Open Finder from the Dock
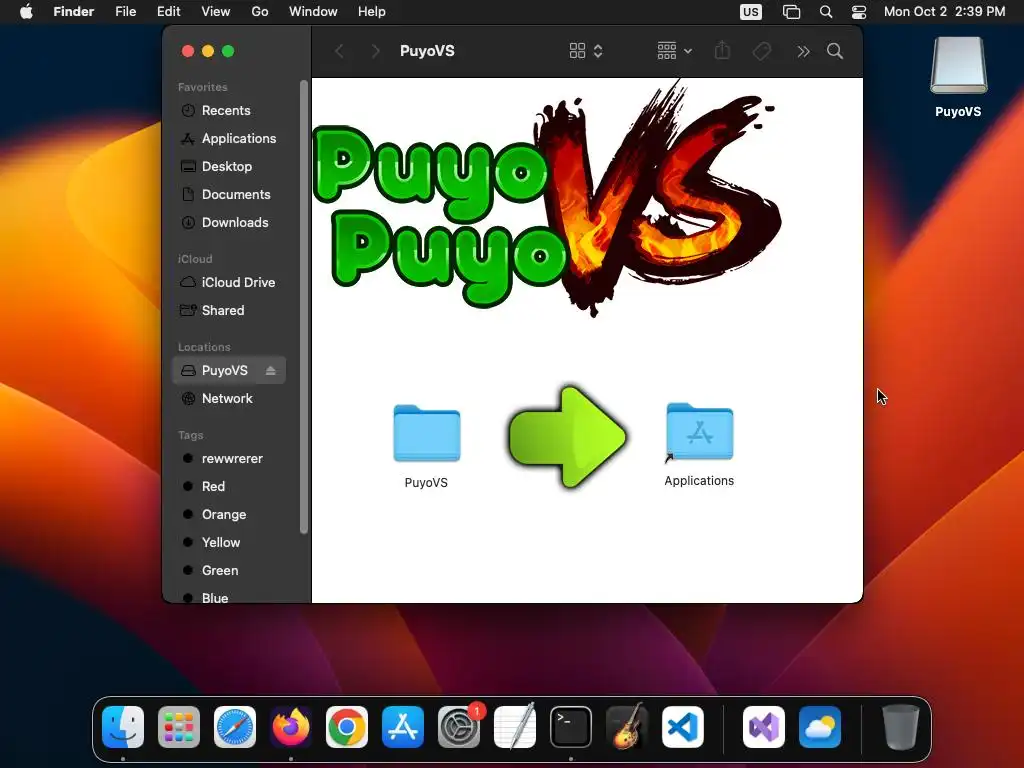 (x=123, y=727)
